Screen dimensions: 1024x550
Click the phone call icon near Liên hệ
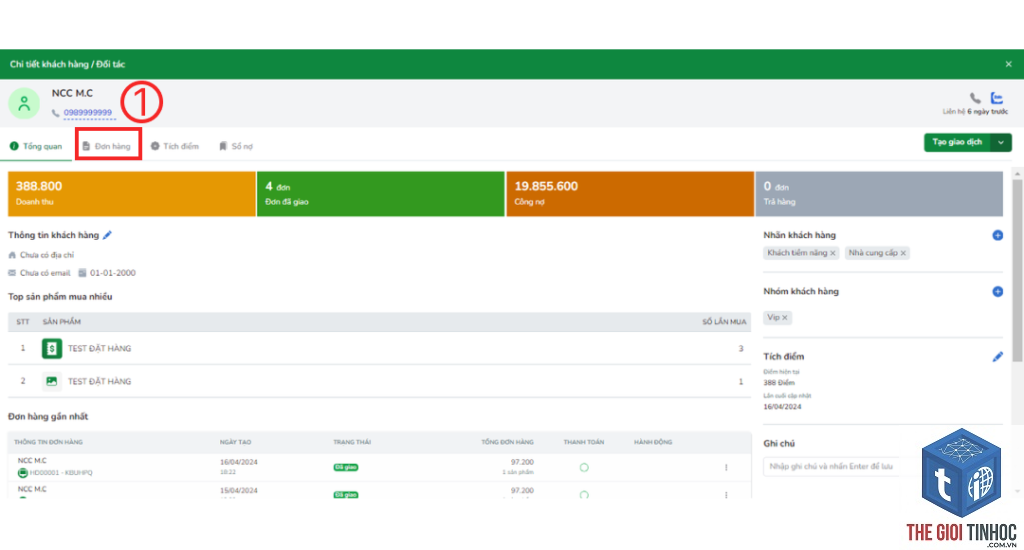click(x=975, y=98)
